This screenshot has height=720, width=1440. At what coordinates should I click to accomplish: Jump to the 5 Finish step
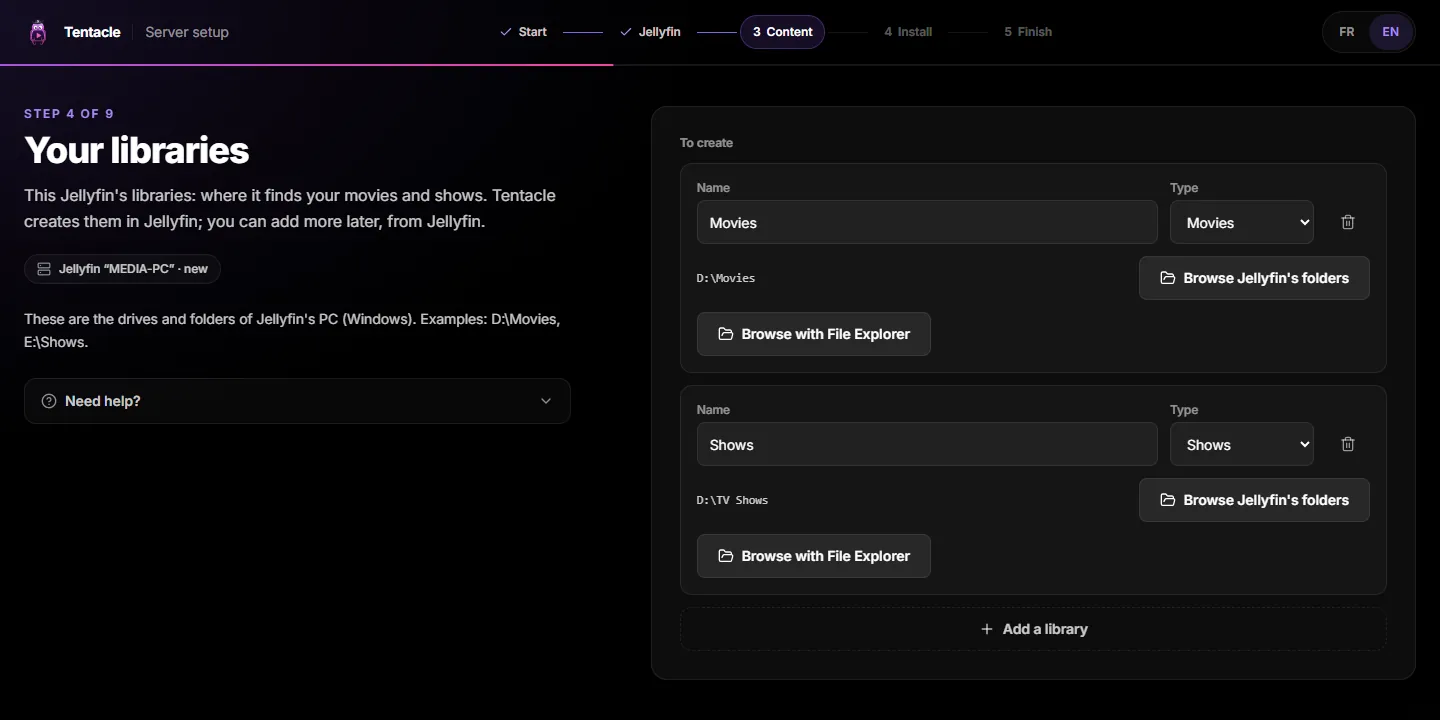click(1028, 32)
